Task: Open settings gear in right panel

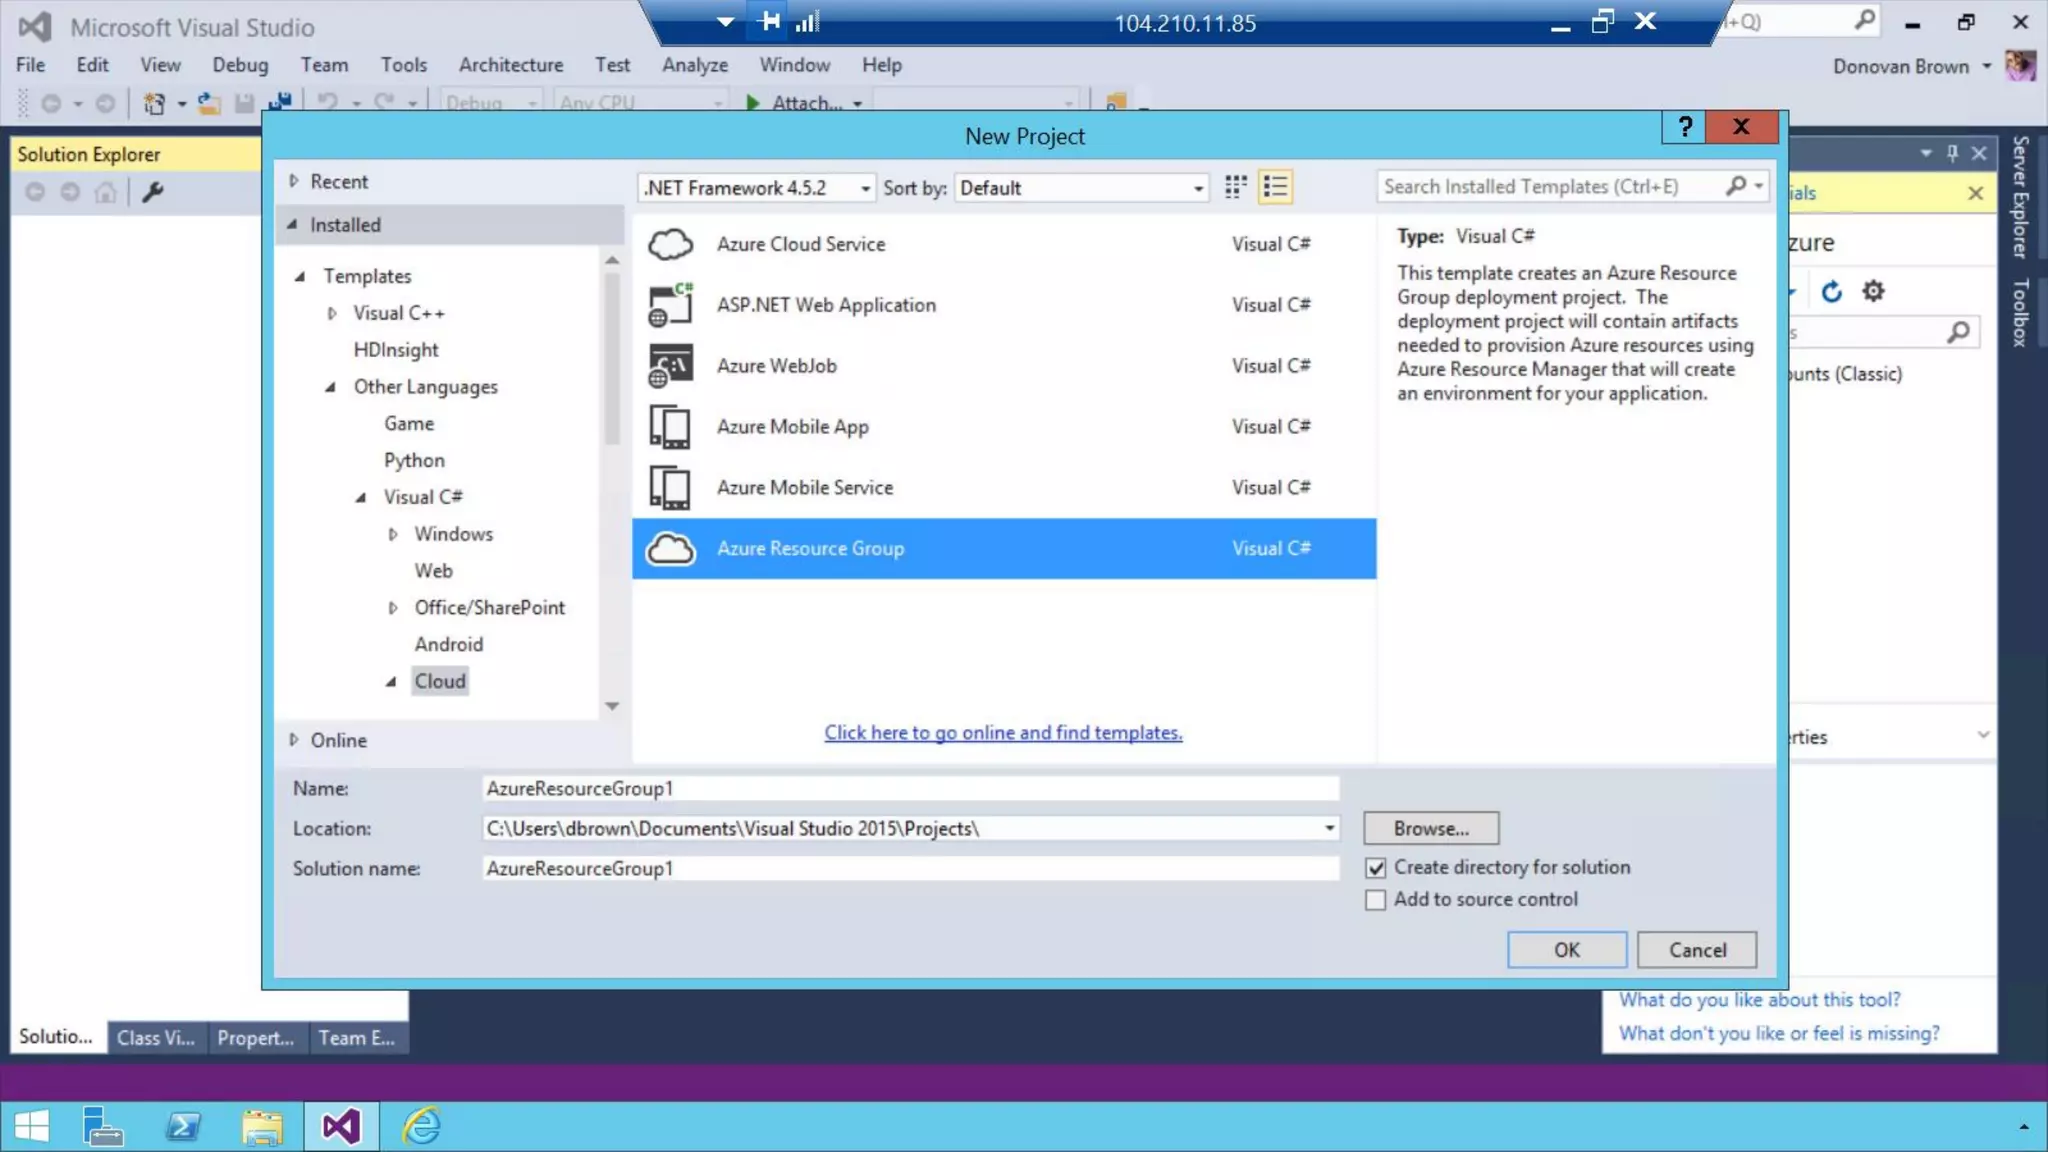Action: click(1873, 292)
